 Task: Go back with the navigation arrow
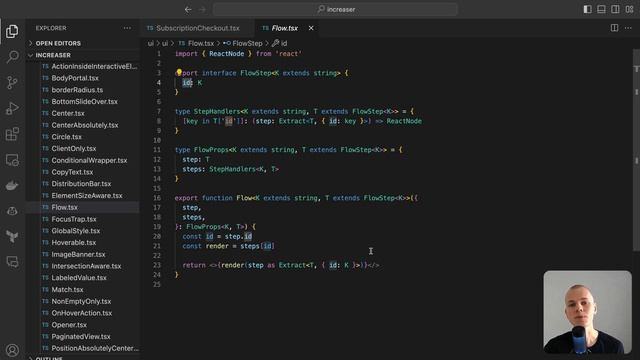(x=188, y=9)
